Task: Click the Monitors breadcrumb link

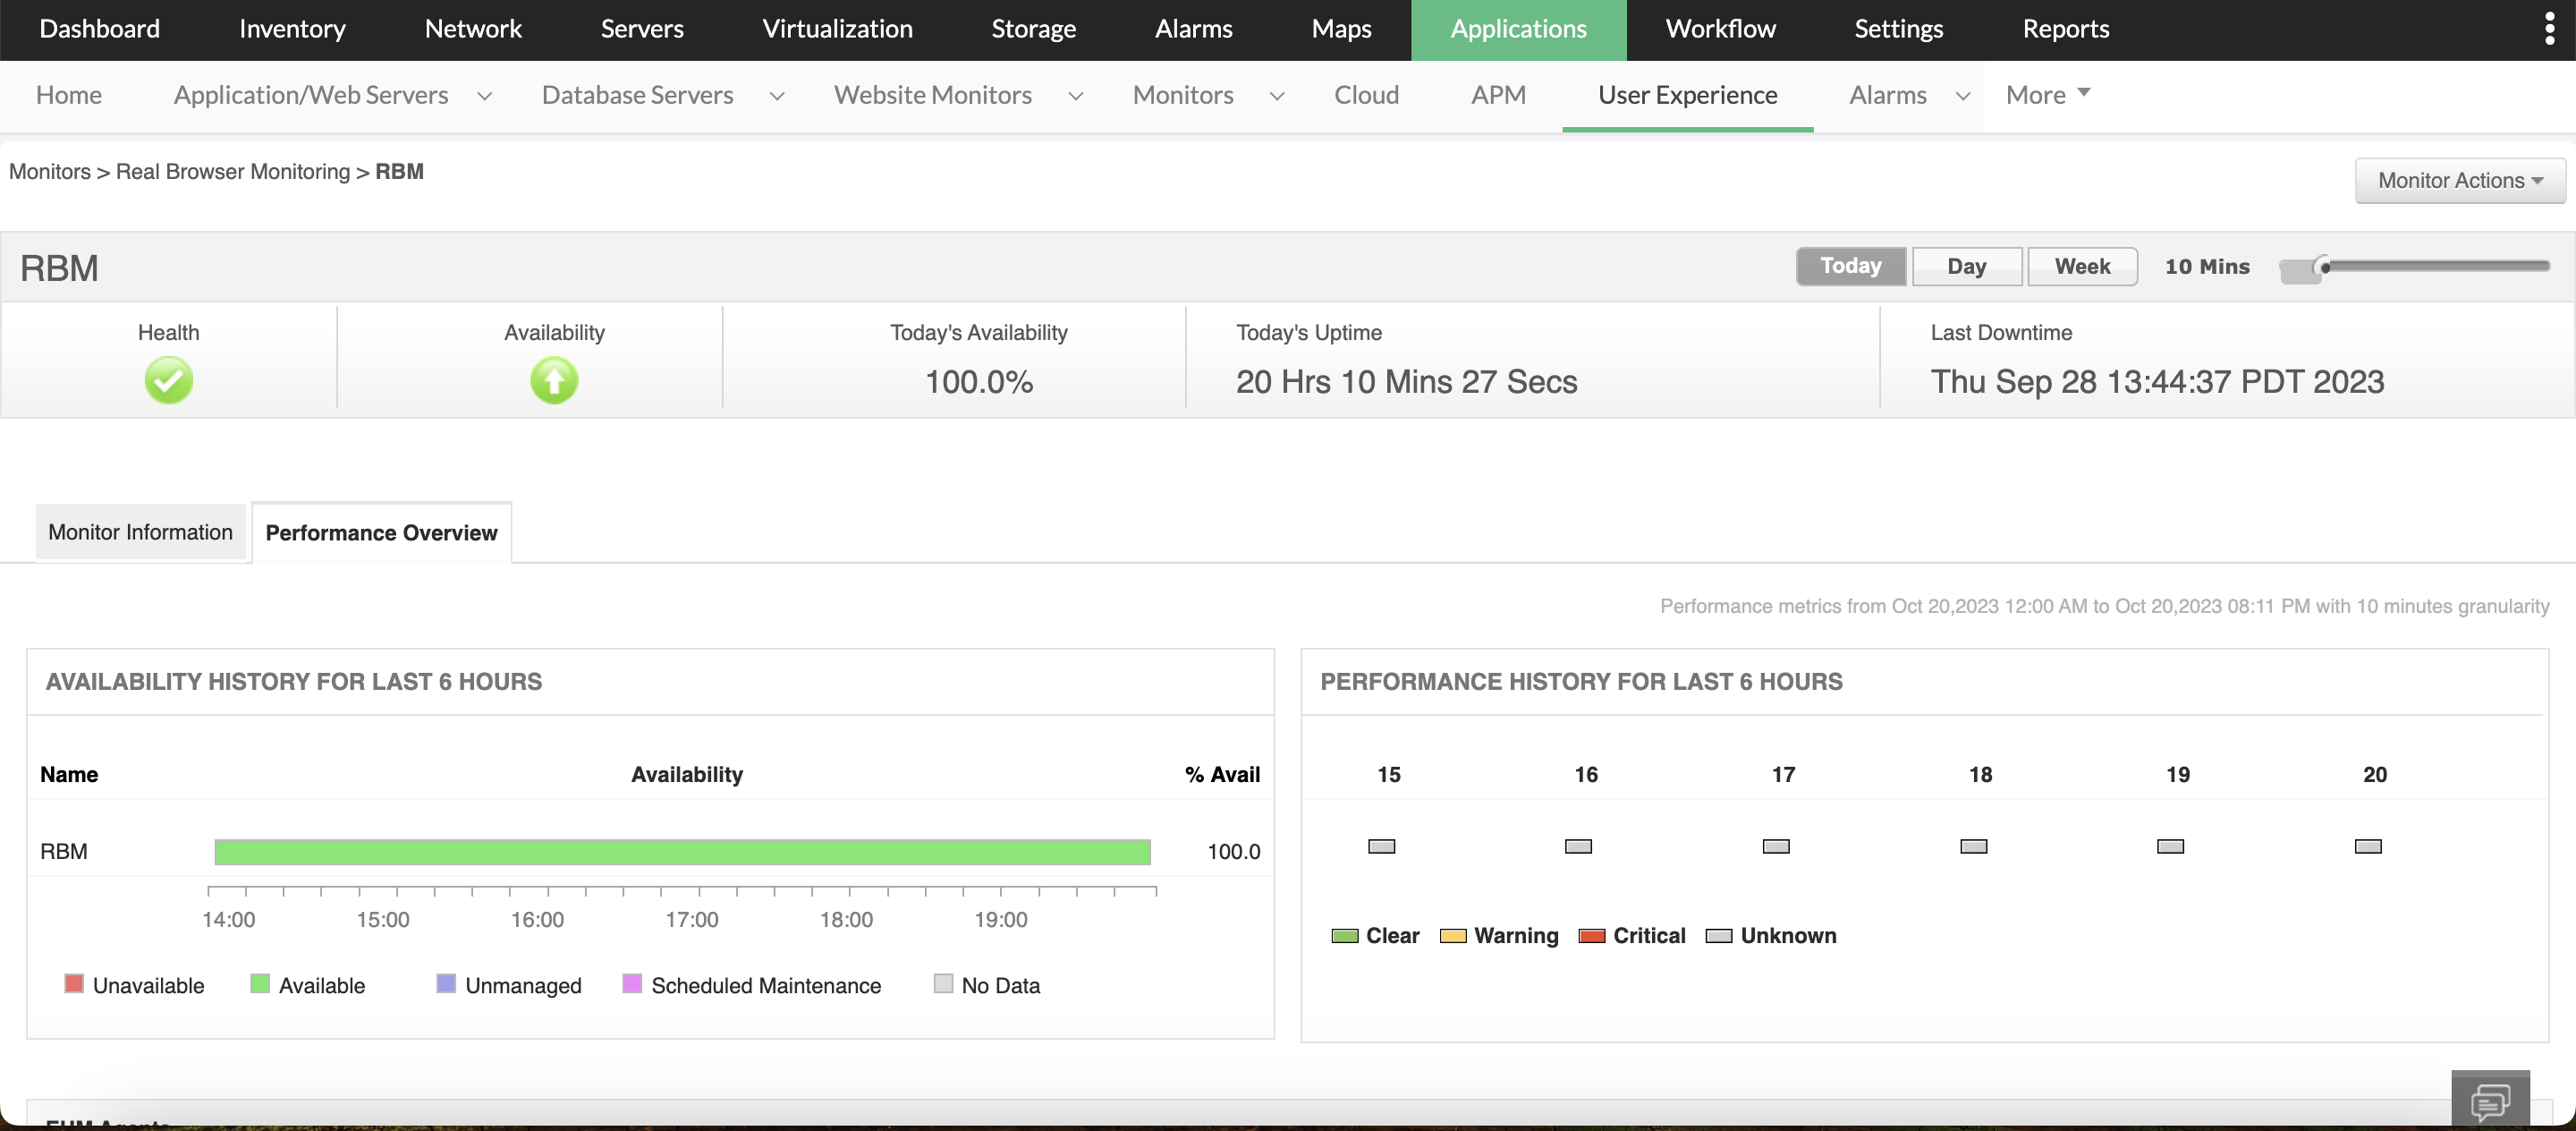Action: 49,171
